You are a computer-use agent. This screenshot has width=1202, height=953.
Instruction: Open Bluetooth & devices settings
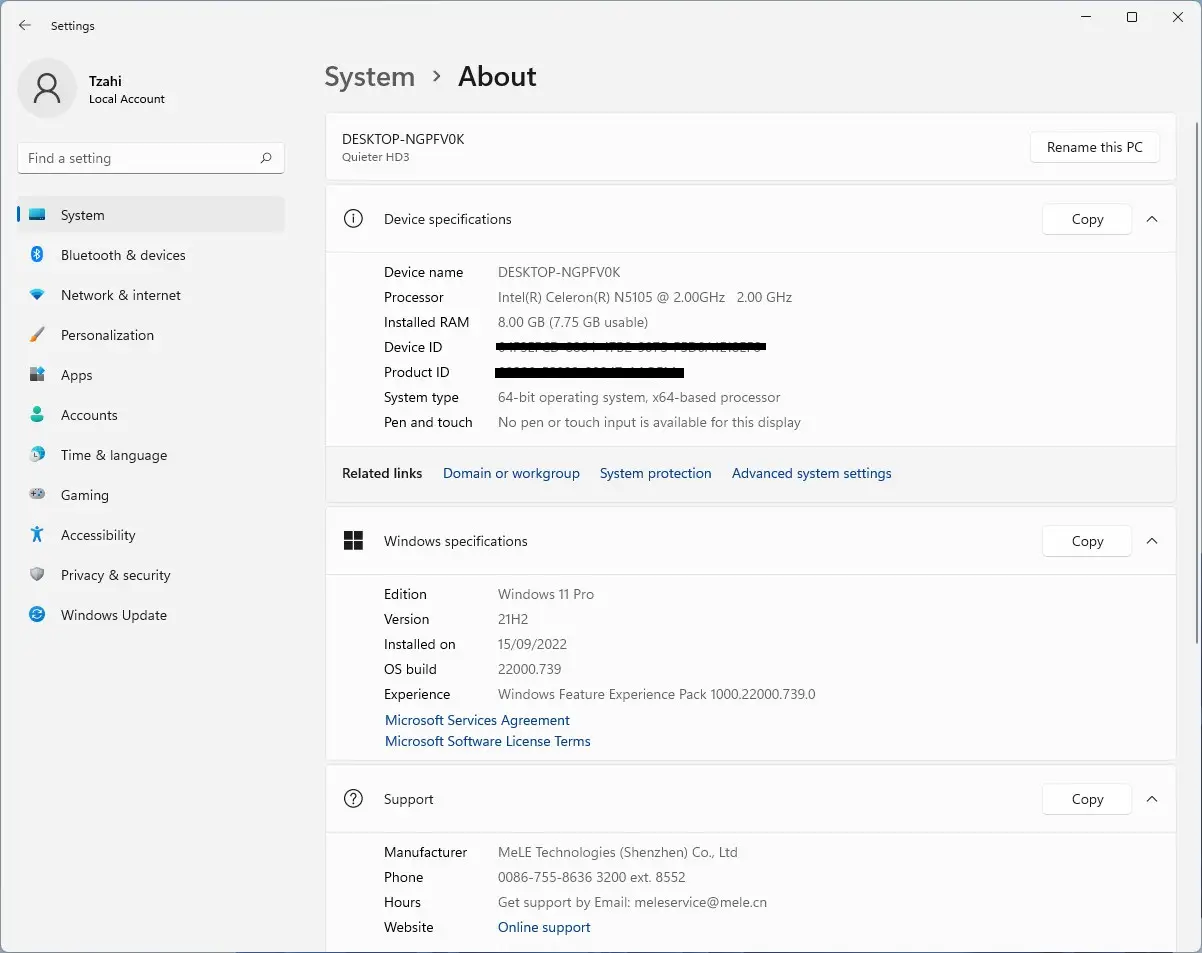(151, 255)
